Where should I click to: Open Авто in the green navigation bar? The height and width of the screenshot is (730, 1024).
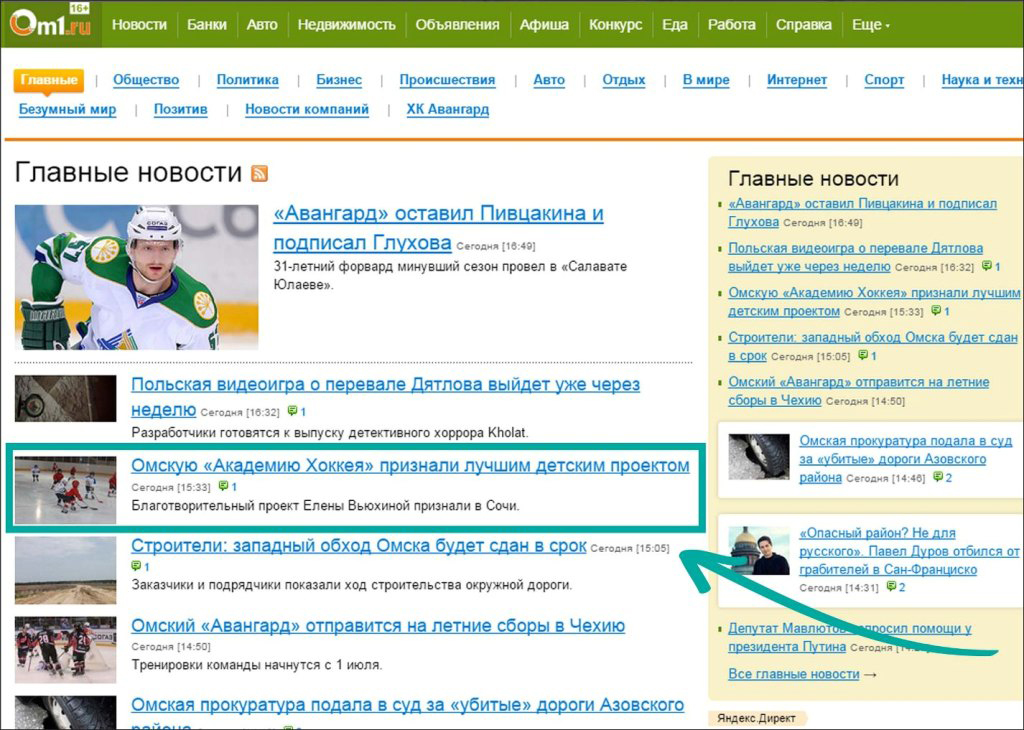coord(262,25)
